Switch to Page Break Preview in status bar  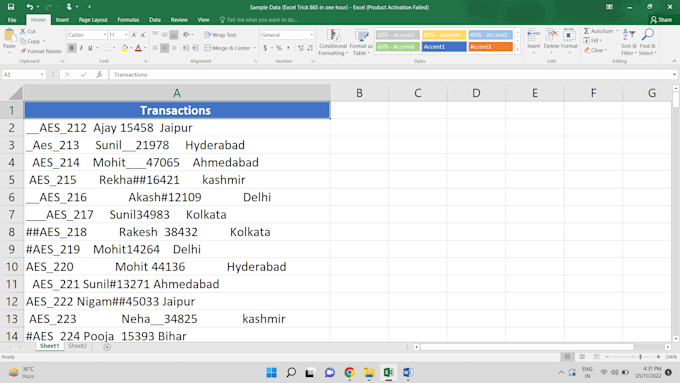(x=597, y=357)
